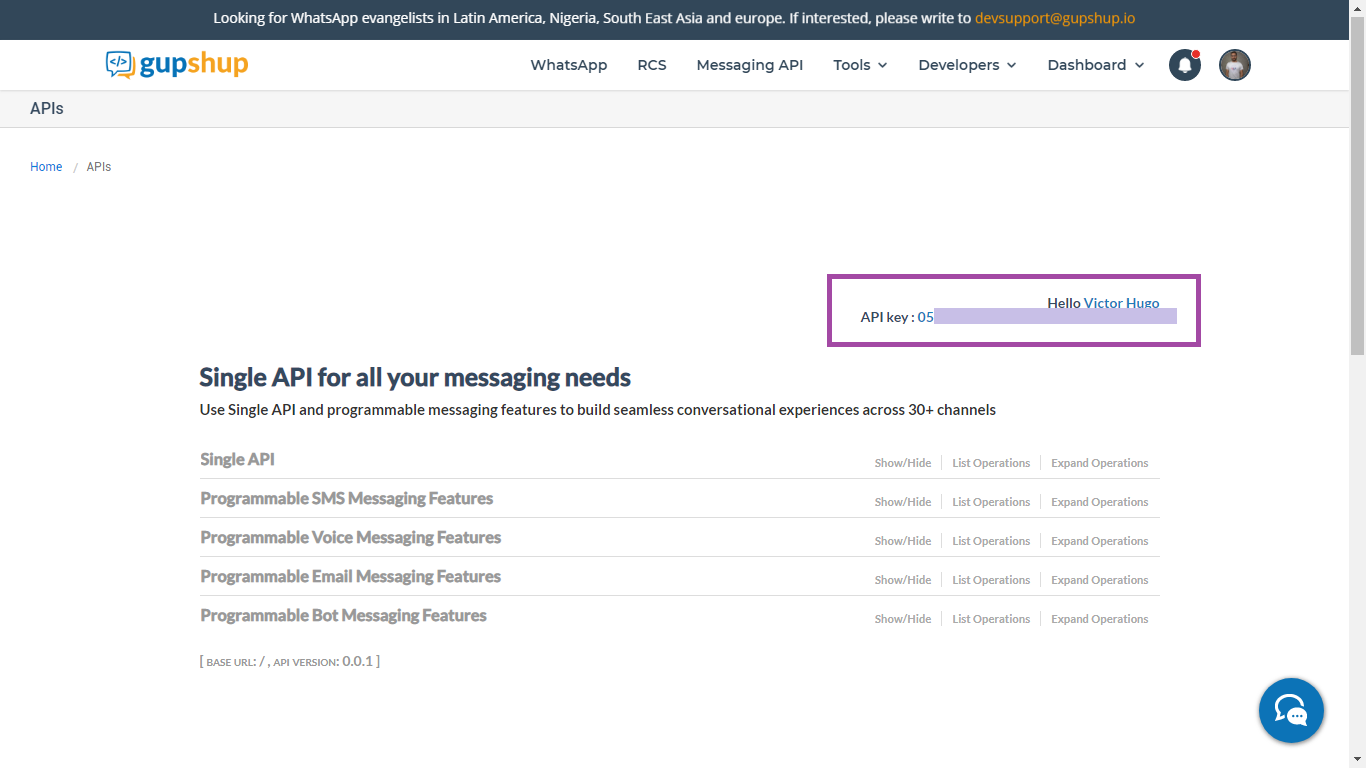Expand Operations for Voice Messaging
The image size is (1366, 768).
click(x=1100, y=541)
